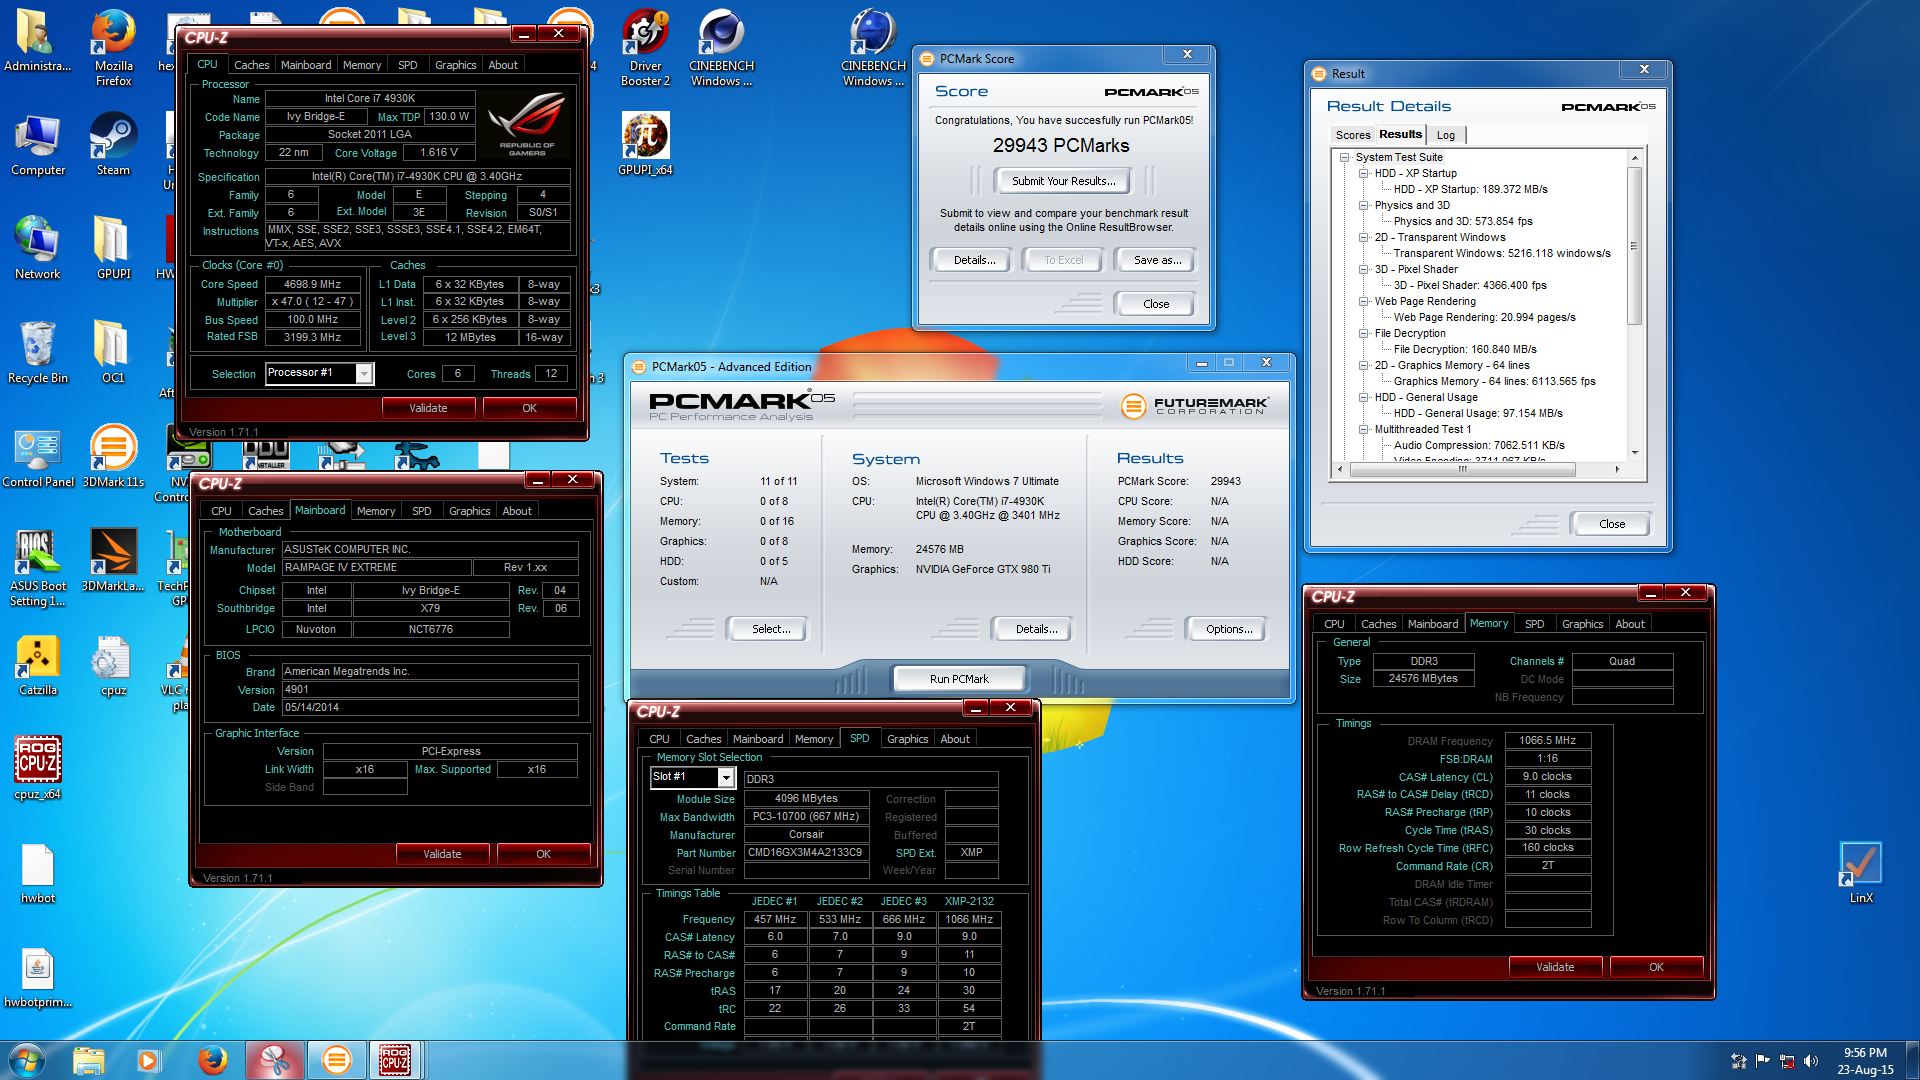The width and height of the screenshot is (1920, 1080).
Task: Open Windows Explorer from taskbar
Action: point(88,1060)
